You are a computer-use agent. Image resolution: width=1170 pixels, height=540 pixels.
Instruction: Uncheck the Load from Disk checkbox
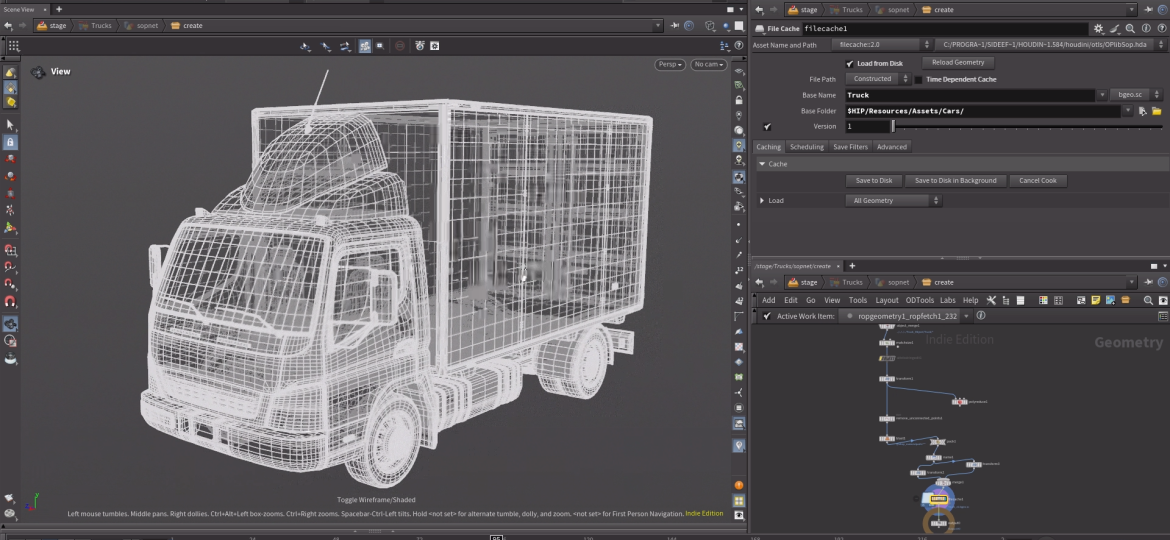point(850,63)
